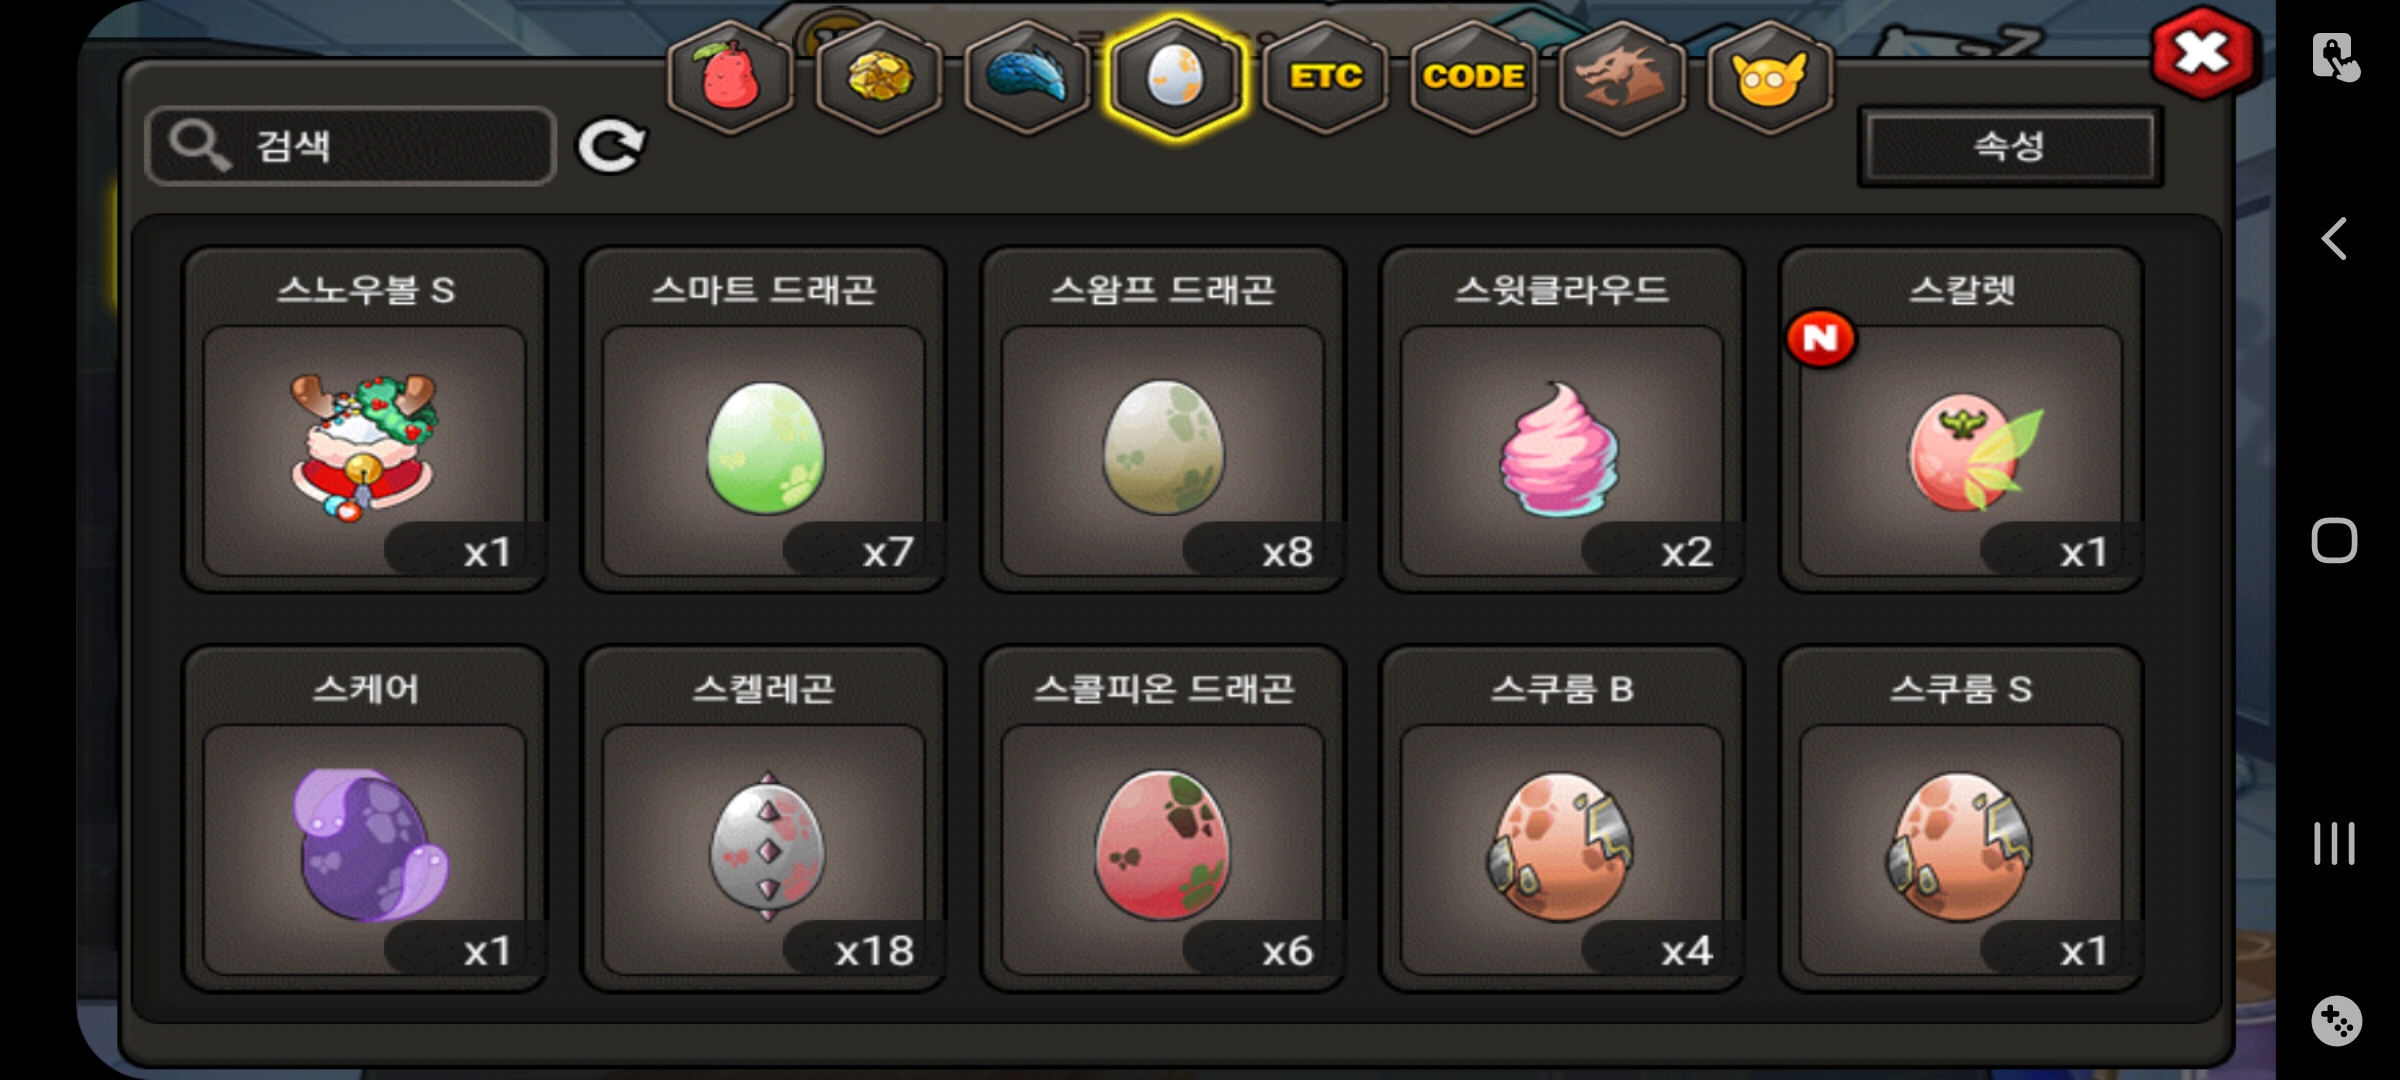The height and width of the screenshot is (1080, 2400).
Task: Select the green 스마트 드래곤 egg
Action: point(764,420)
